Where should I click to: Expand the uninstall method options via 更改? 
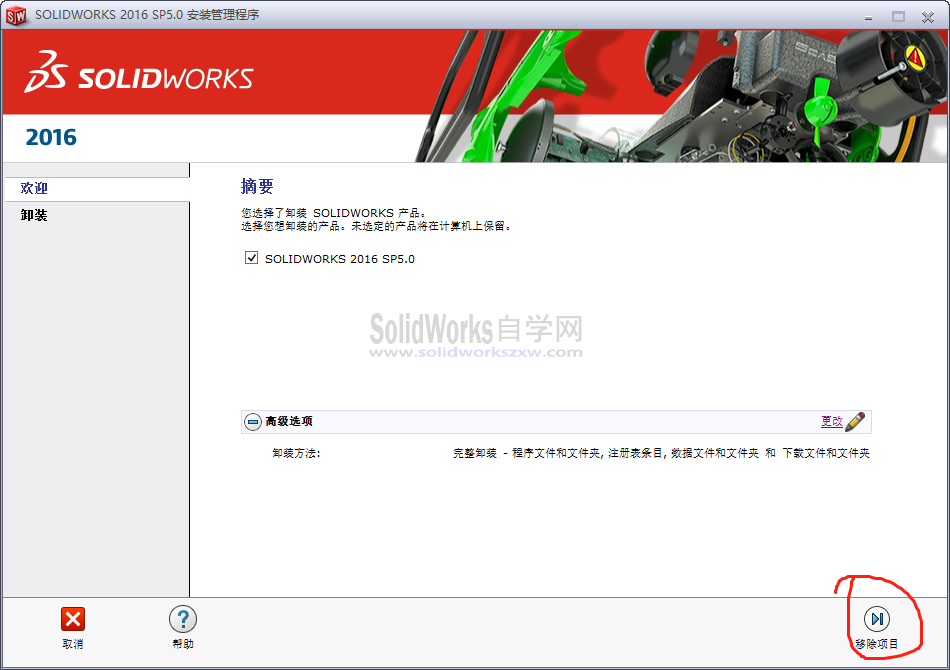coord(833,421)
